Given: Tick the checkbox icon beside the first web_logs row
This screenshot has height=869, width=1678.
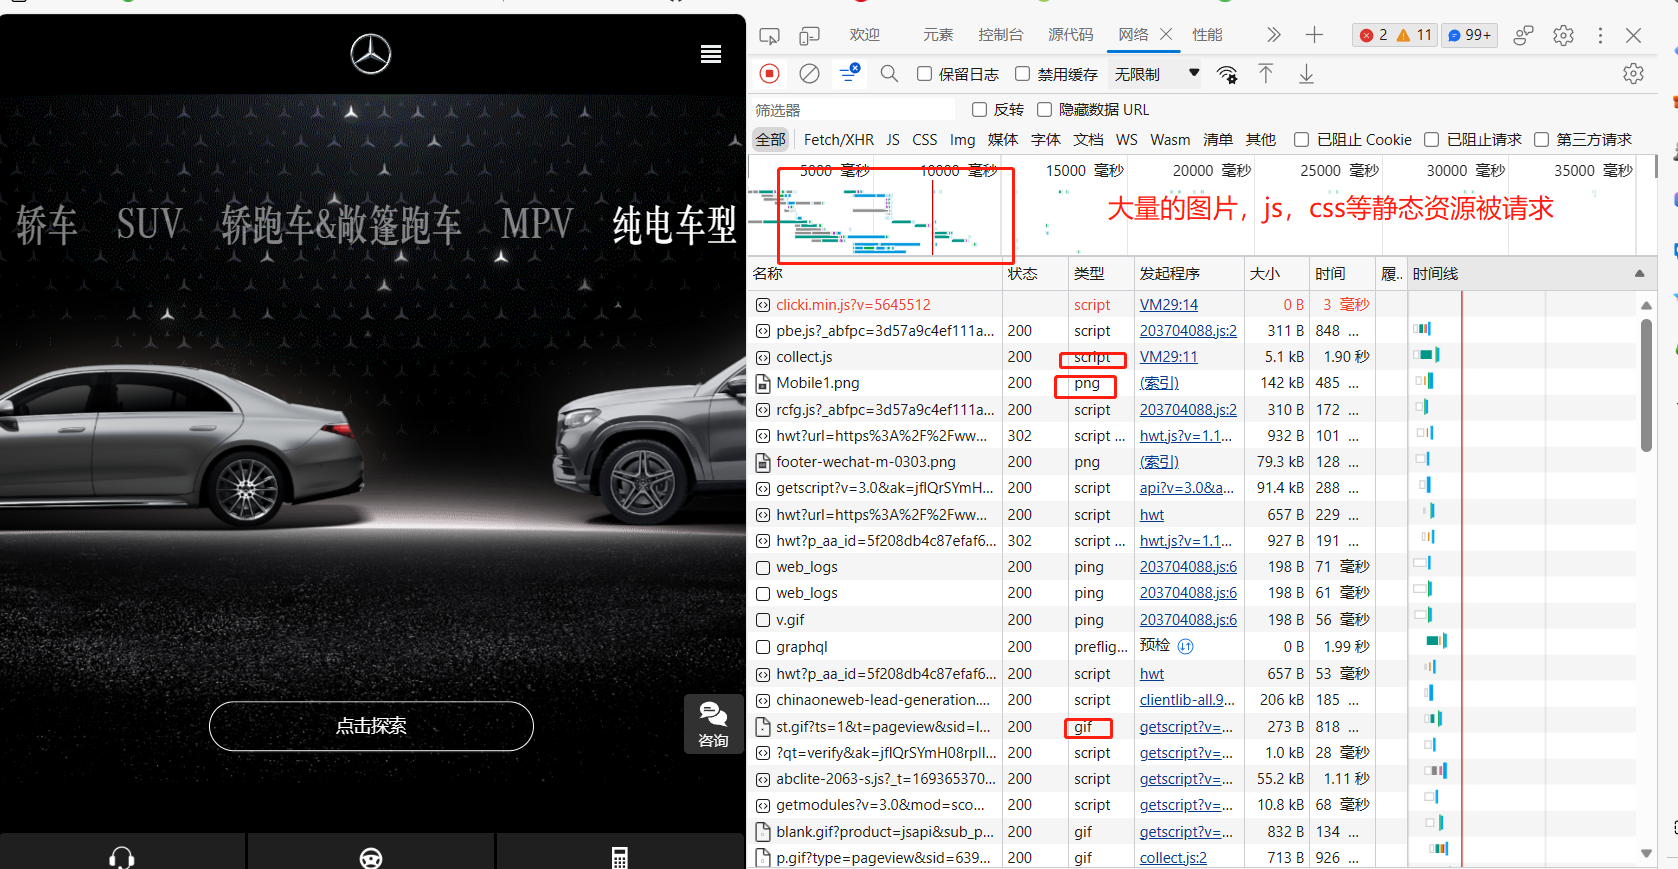Looking at the screenshot, I should click(x=763, y=567).
